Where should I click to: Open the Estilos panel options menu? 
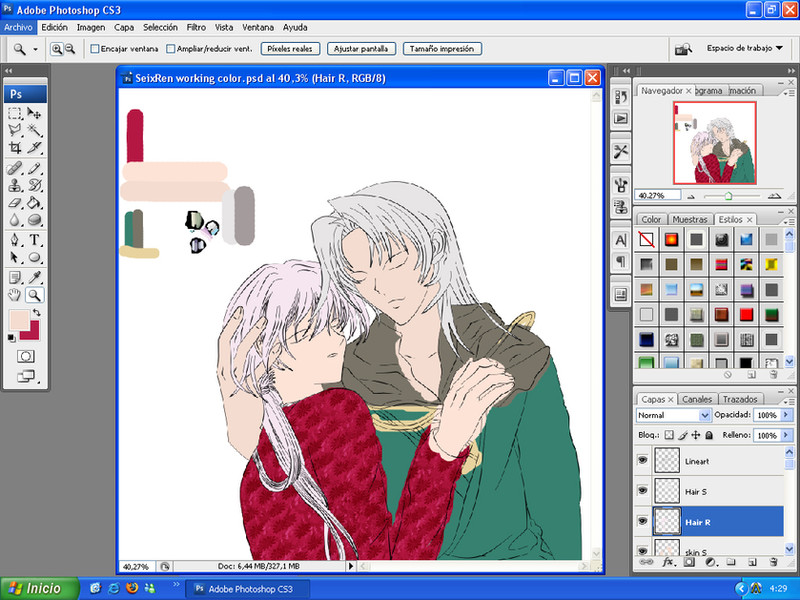pyautogui.click(x=789, y=221)
